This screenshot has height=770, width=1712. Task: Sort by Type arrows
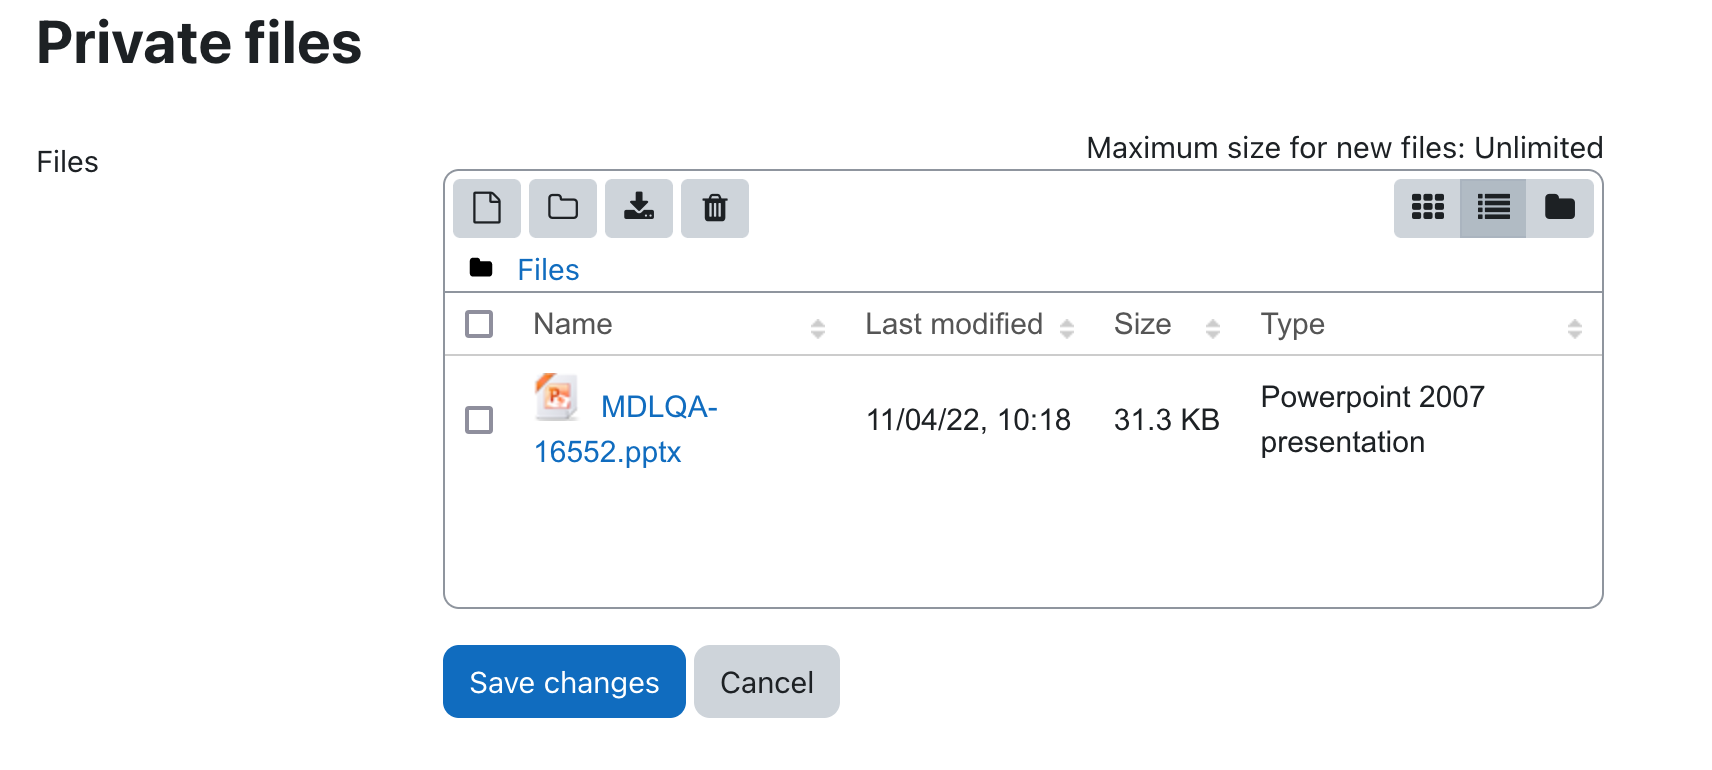click(x=1575, y=328)
